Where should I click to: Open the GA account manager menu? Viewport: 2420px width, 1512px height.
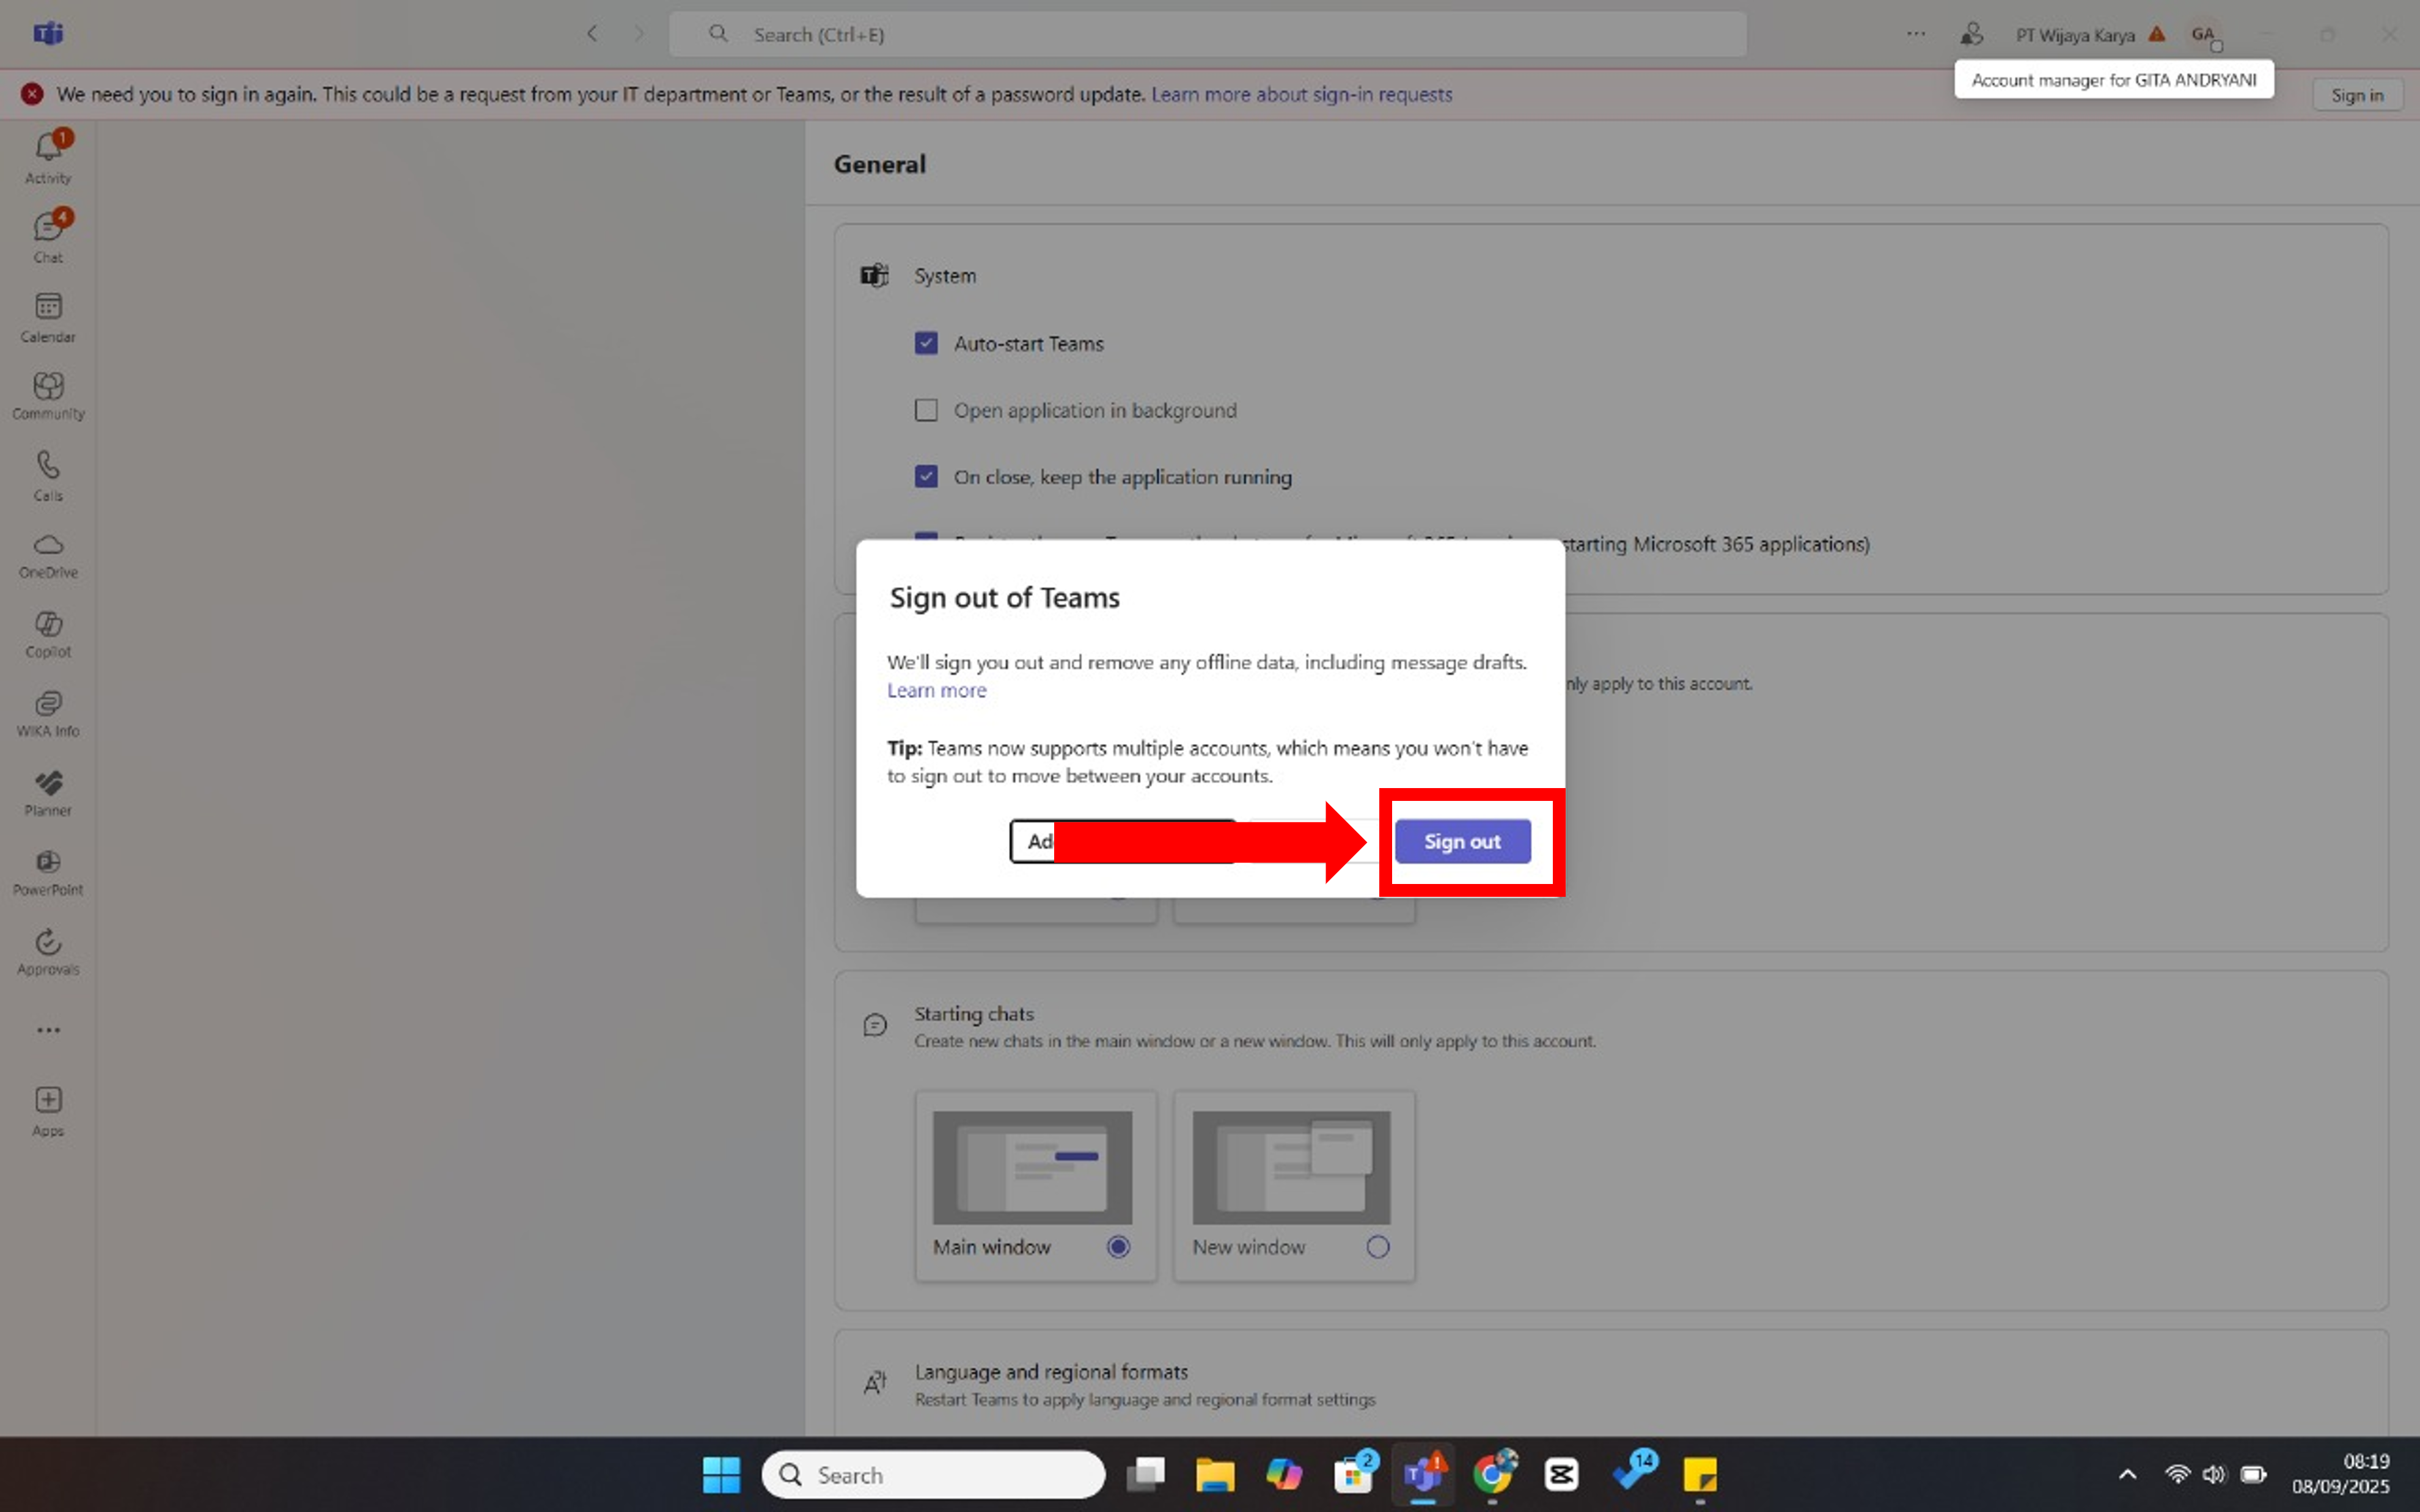click(x=2204, y=35)
